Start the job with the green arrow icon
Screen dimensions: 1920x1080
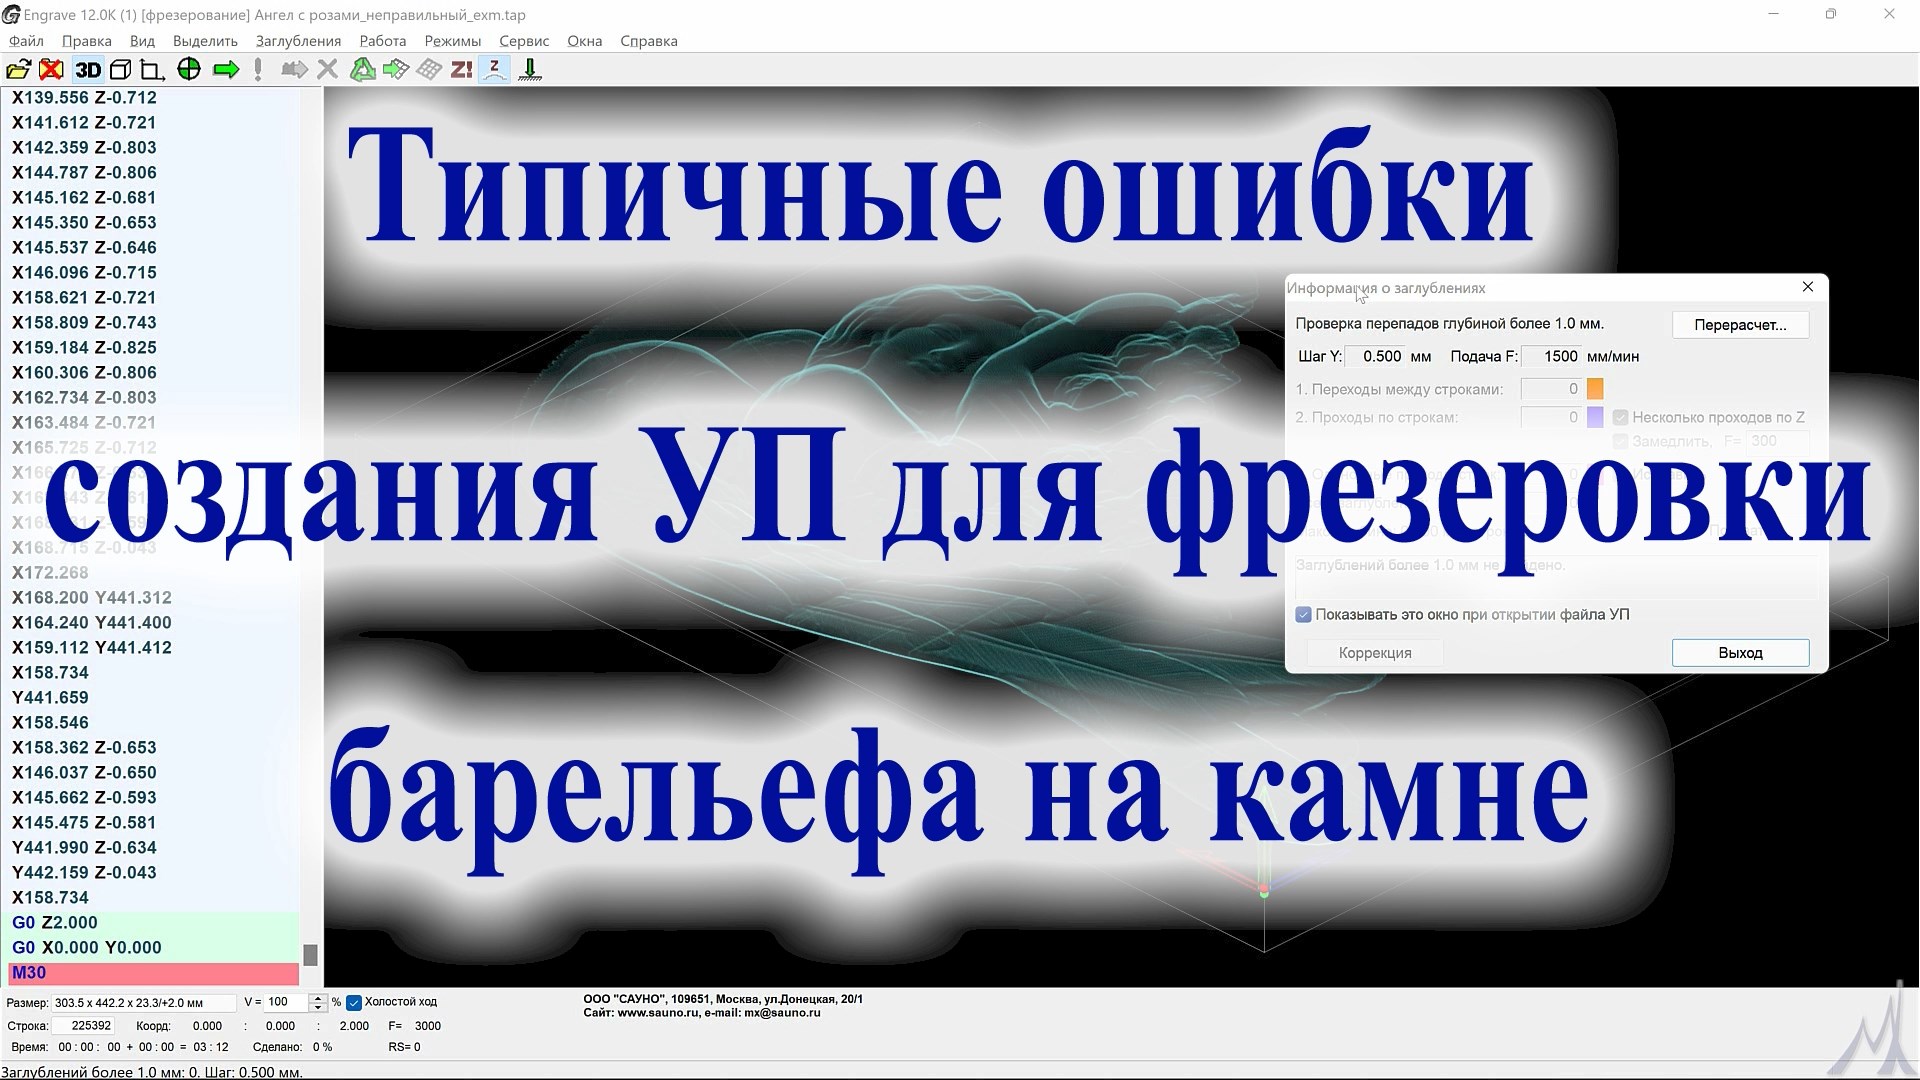[226, 69]
